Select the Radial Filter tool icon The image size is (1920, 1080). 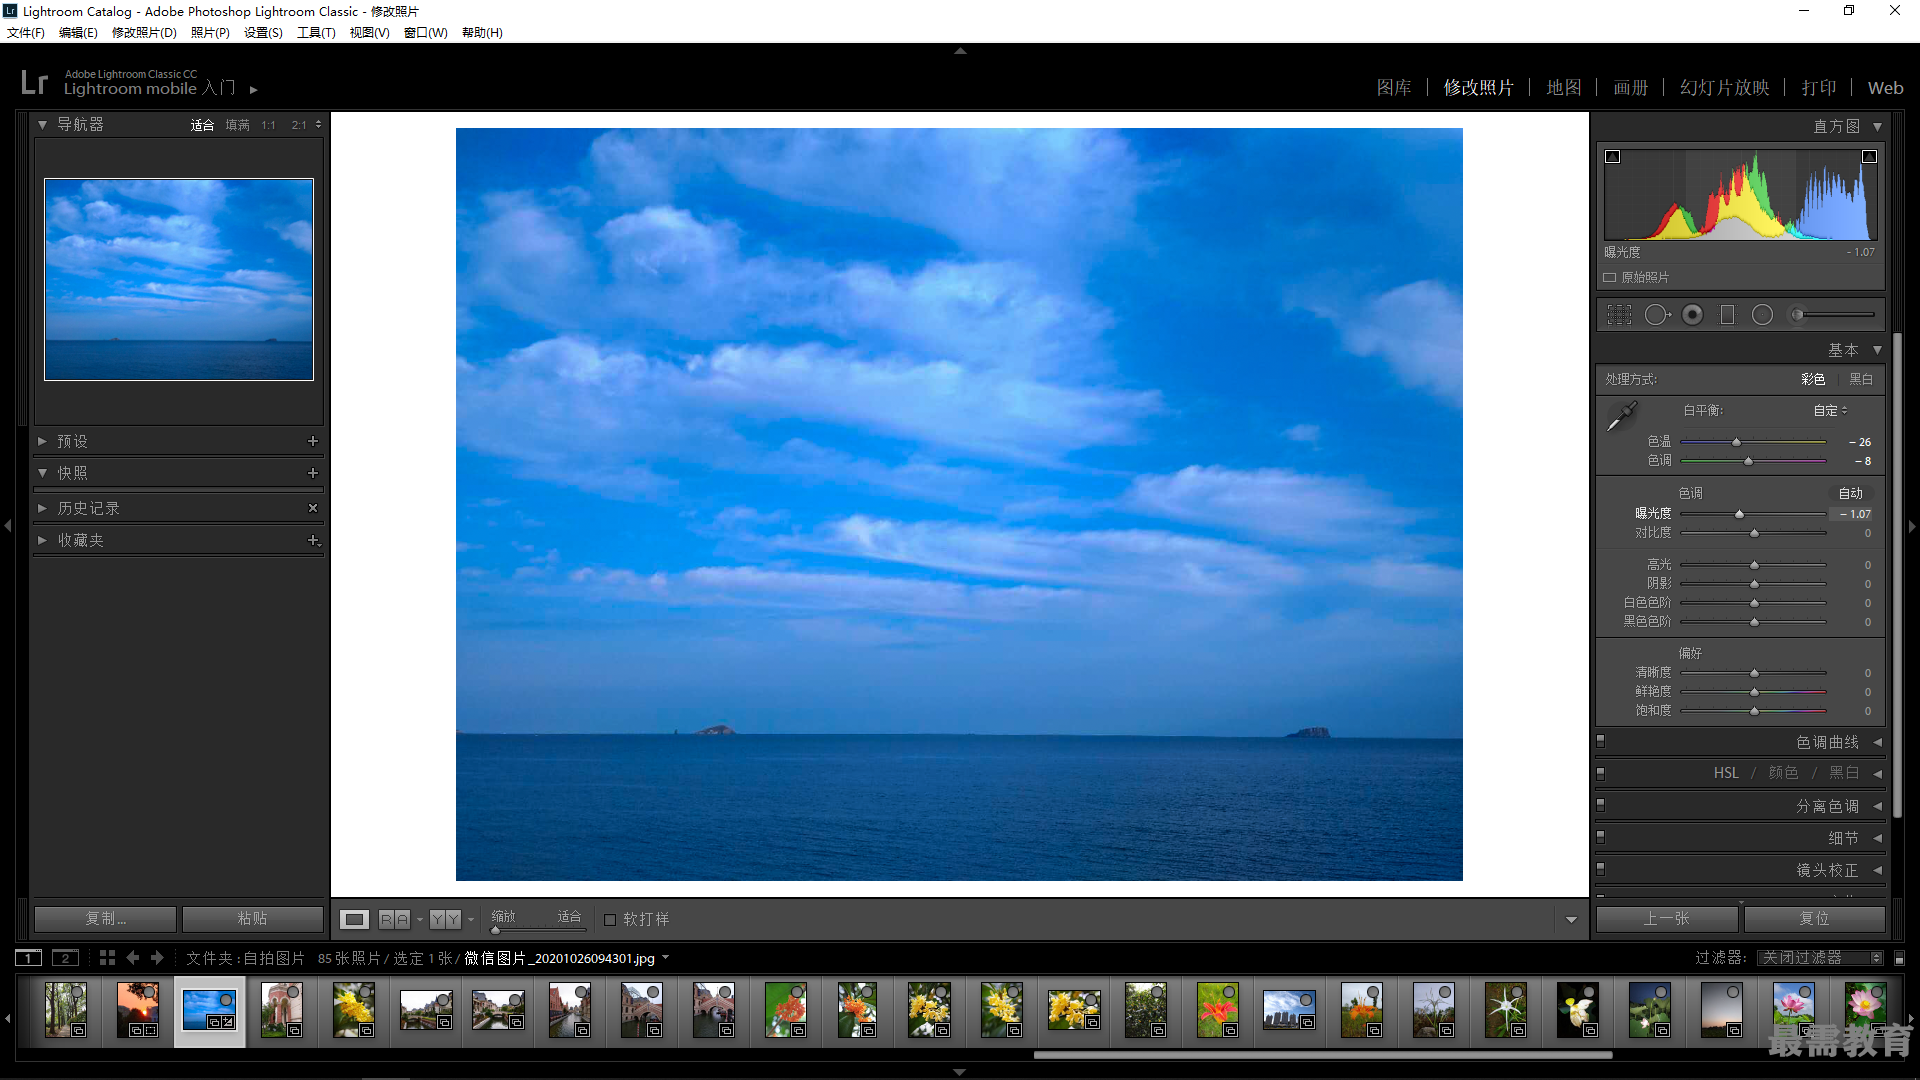click(x=1762, y=315)
